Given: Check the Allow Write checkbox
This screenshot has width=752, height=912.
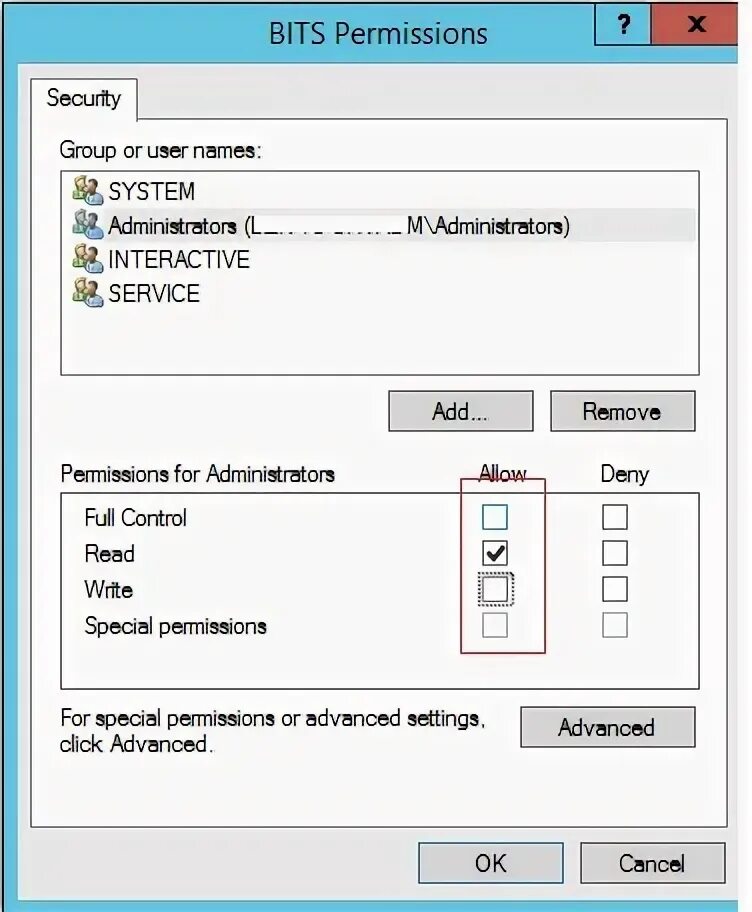Looking at the screenshot, I should tap(495, 589).
